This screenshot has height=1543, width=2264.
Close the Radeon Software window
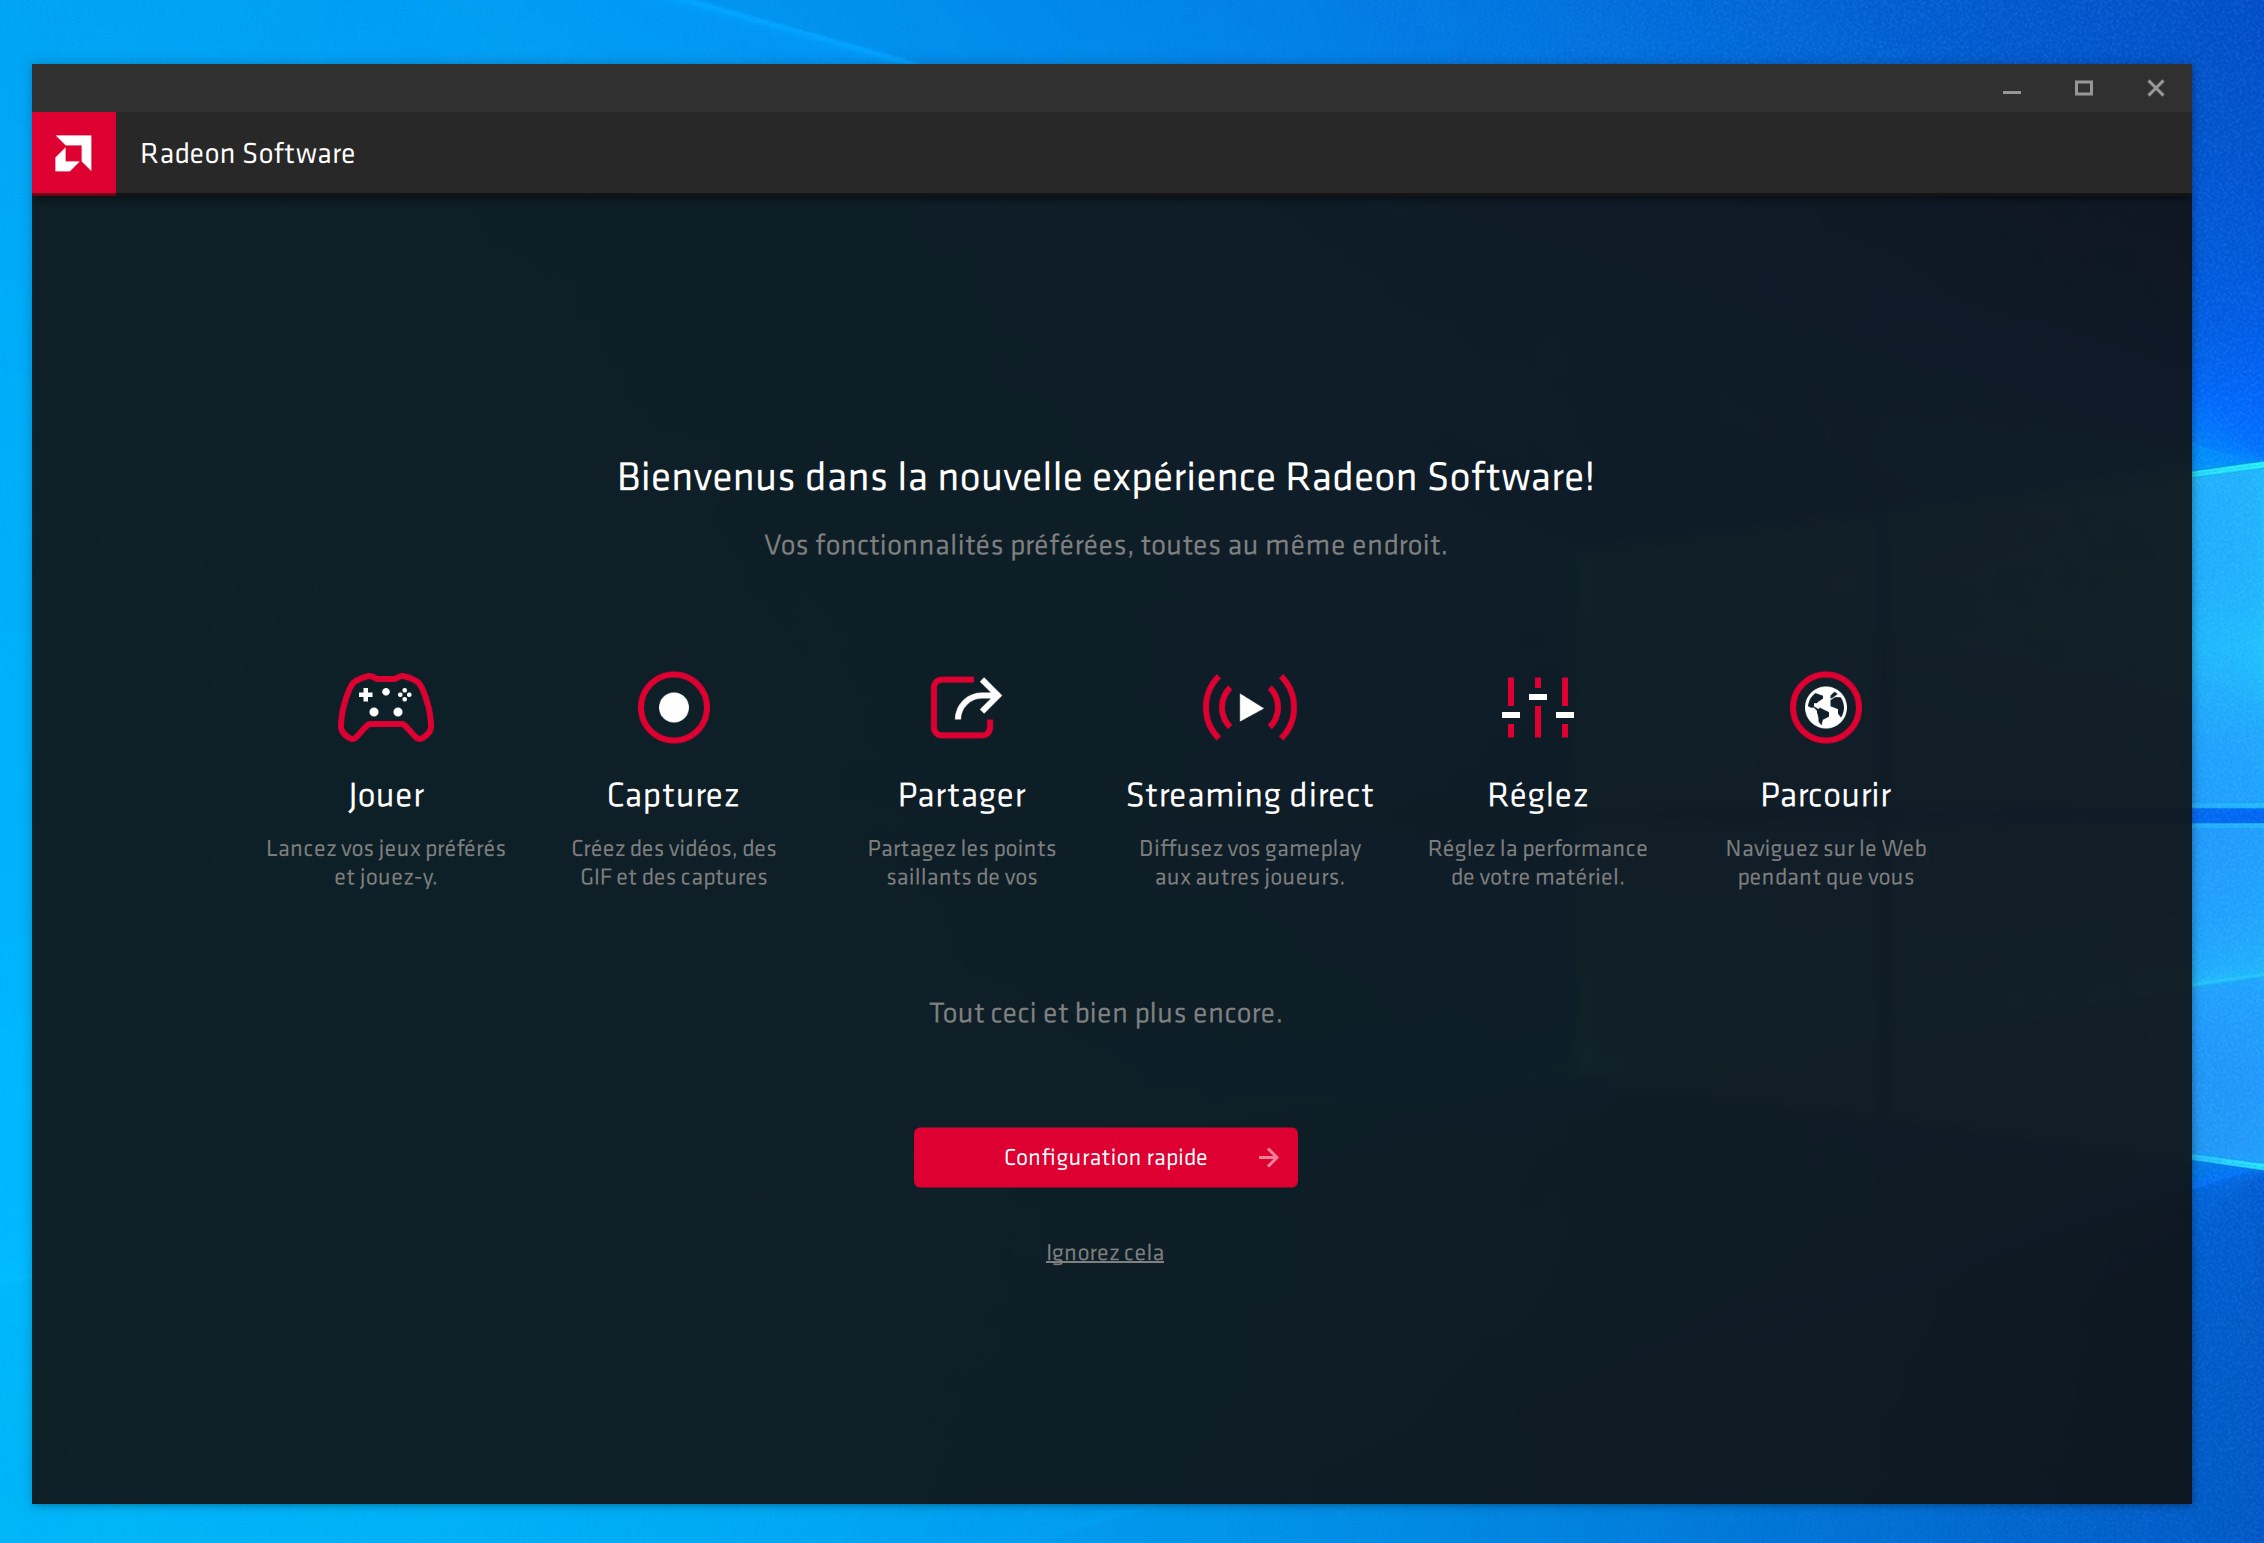click(2155, 89)
